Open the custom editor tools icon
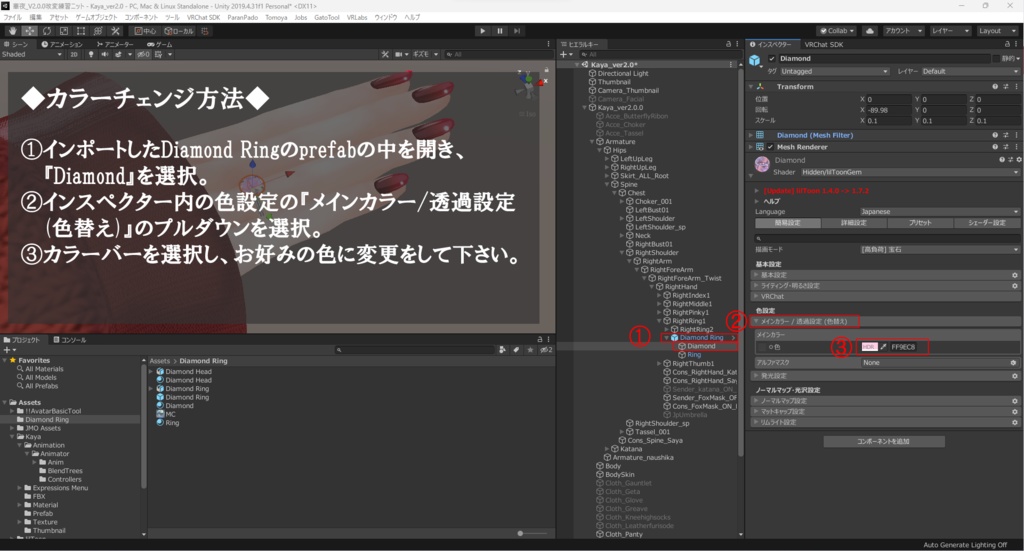 (x=116, y=31)
